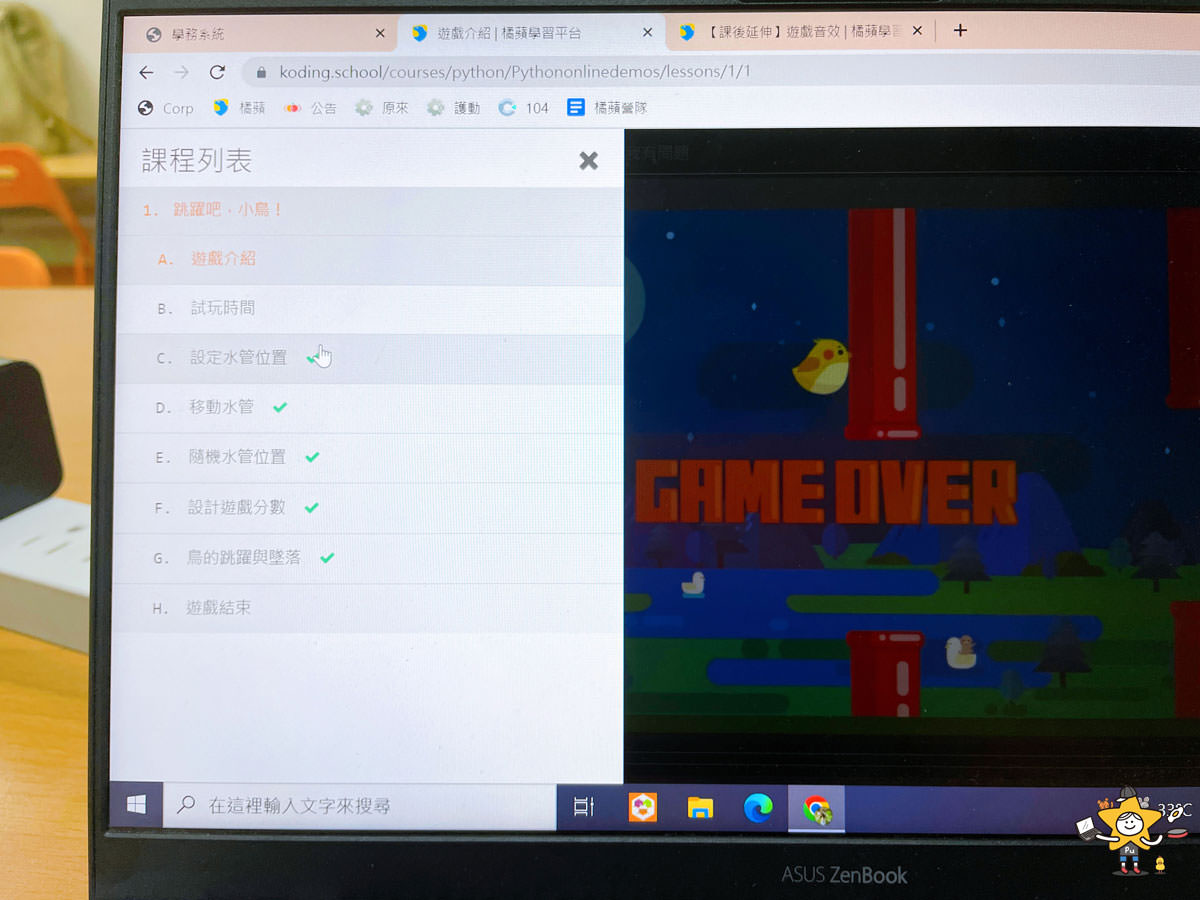Open lesson C. 設定水管位置
This screenshot has height=900, width=1200.
point(368,358)
